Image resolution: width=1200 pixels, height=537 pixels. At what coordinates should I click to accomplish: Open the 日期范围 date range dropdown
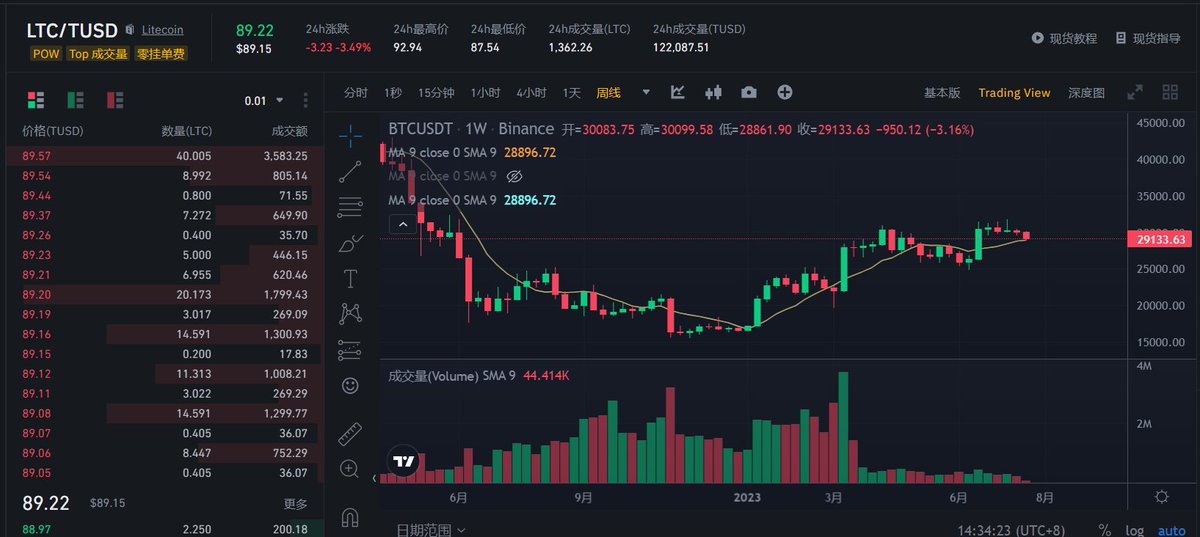[x=430, y=529]
